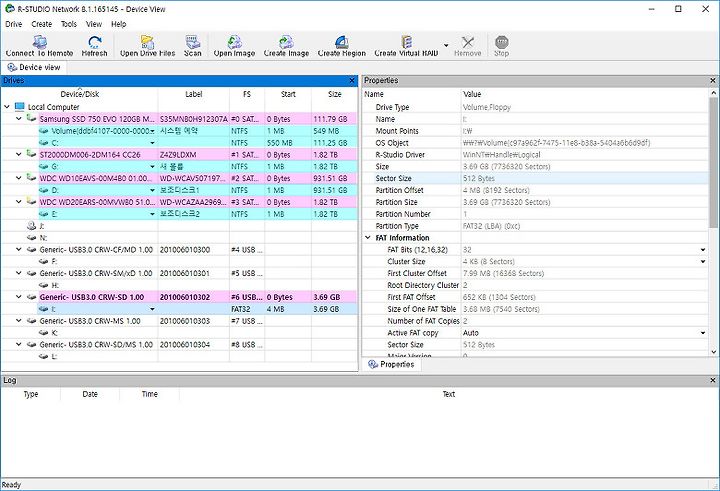The height and width of the screenshot is (491, 720).
Task: Collapse the Samsung SSD 750 EVO drive
Action: click(19, 119)
